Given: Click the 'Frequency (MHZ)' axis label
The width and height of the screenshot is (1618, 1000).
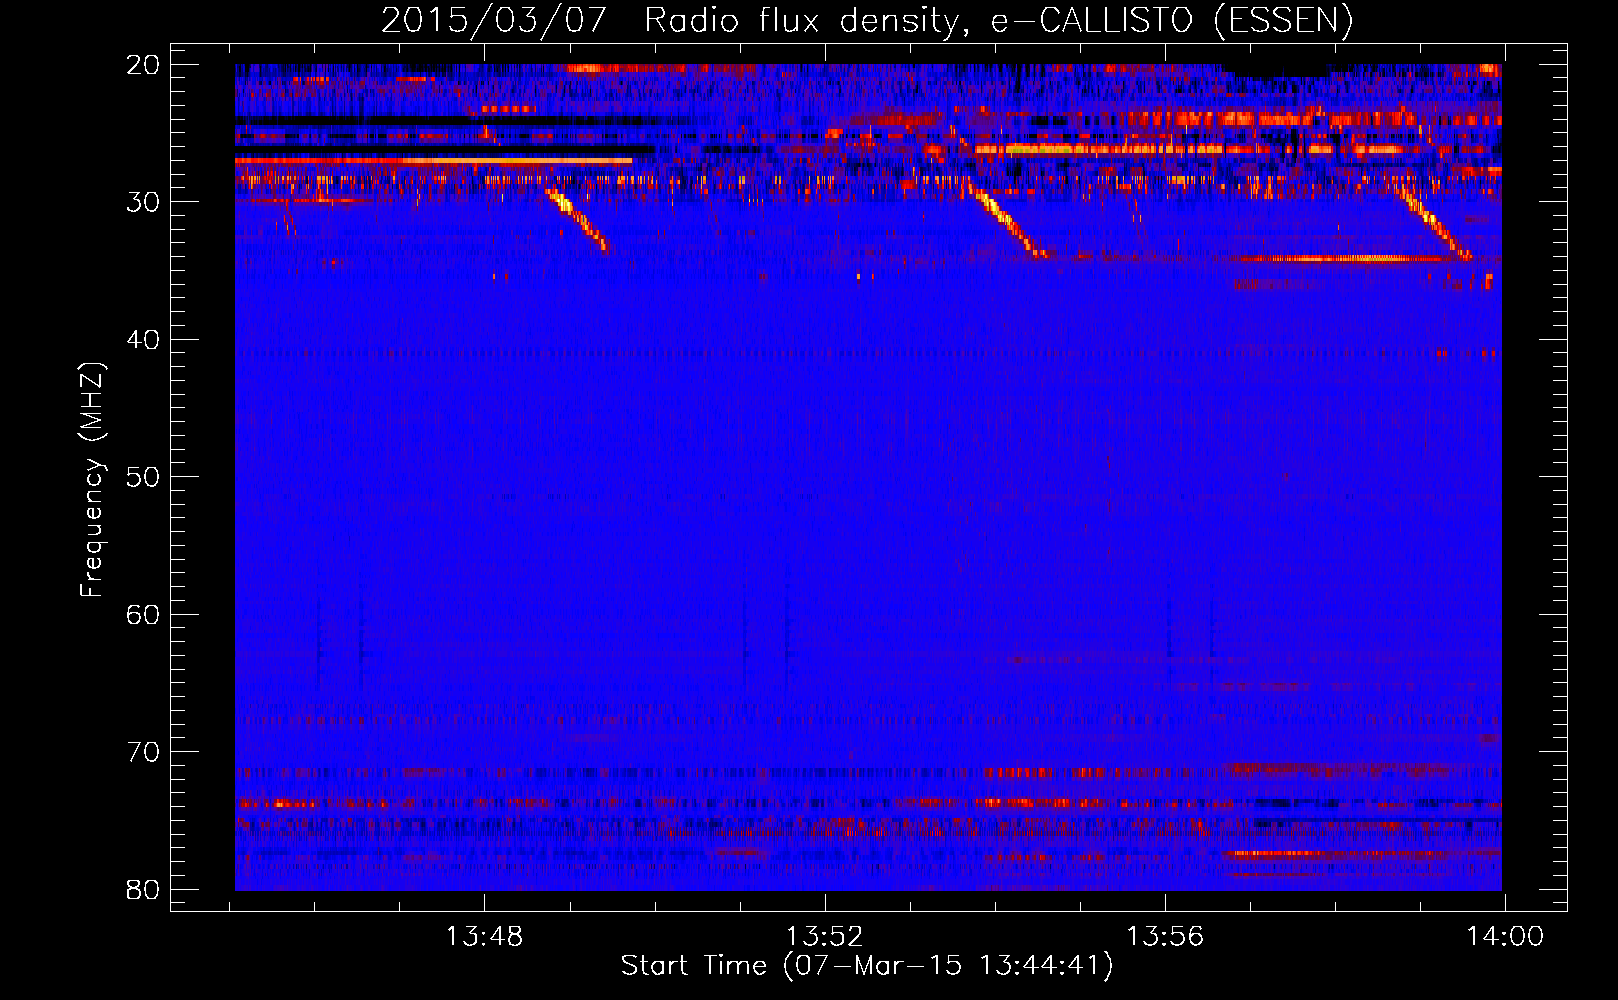Looking at the screenshot, I should [92, 480].
